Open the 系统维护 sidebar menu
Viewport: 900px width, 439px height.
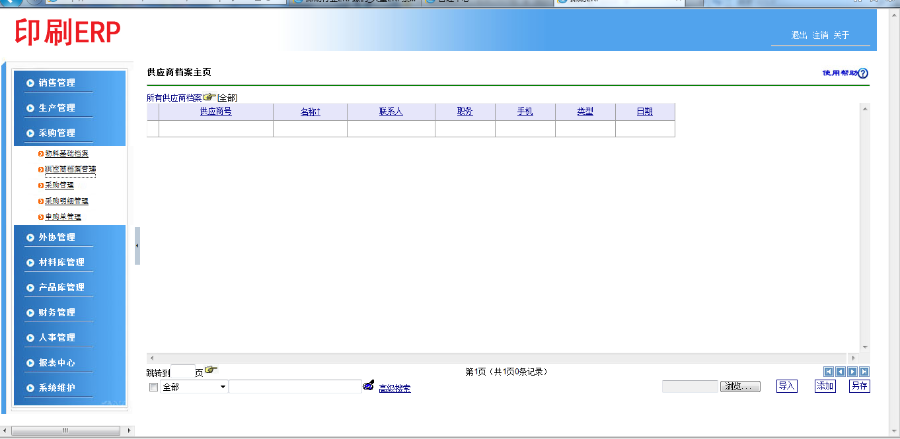[x=57, y=389]
